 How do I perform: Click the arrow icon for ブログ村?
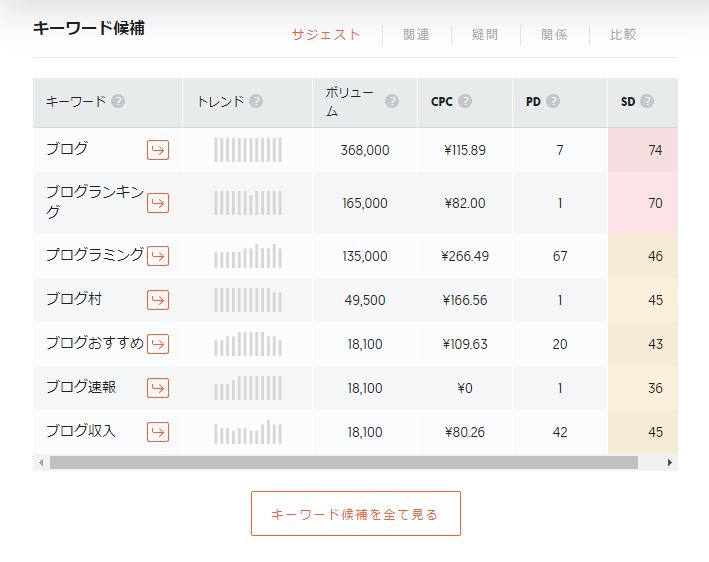pos(158,300)
